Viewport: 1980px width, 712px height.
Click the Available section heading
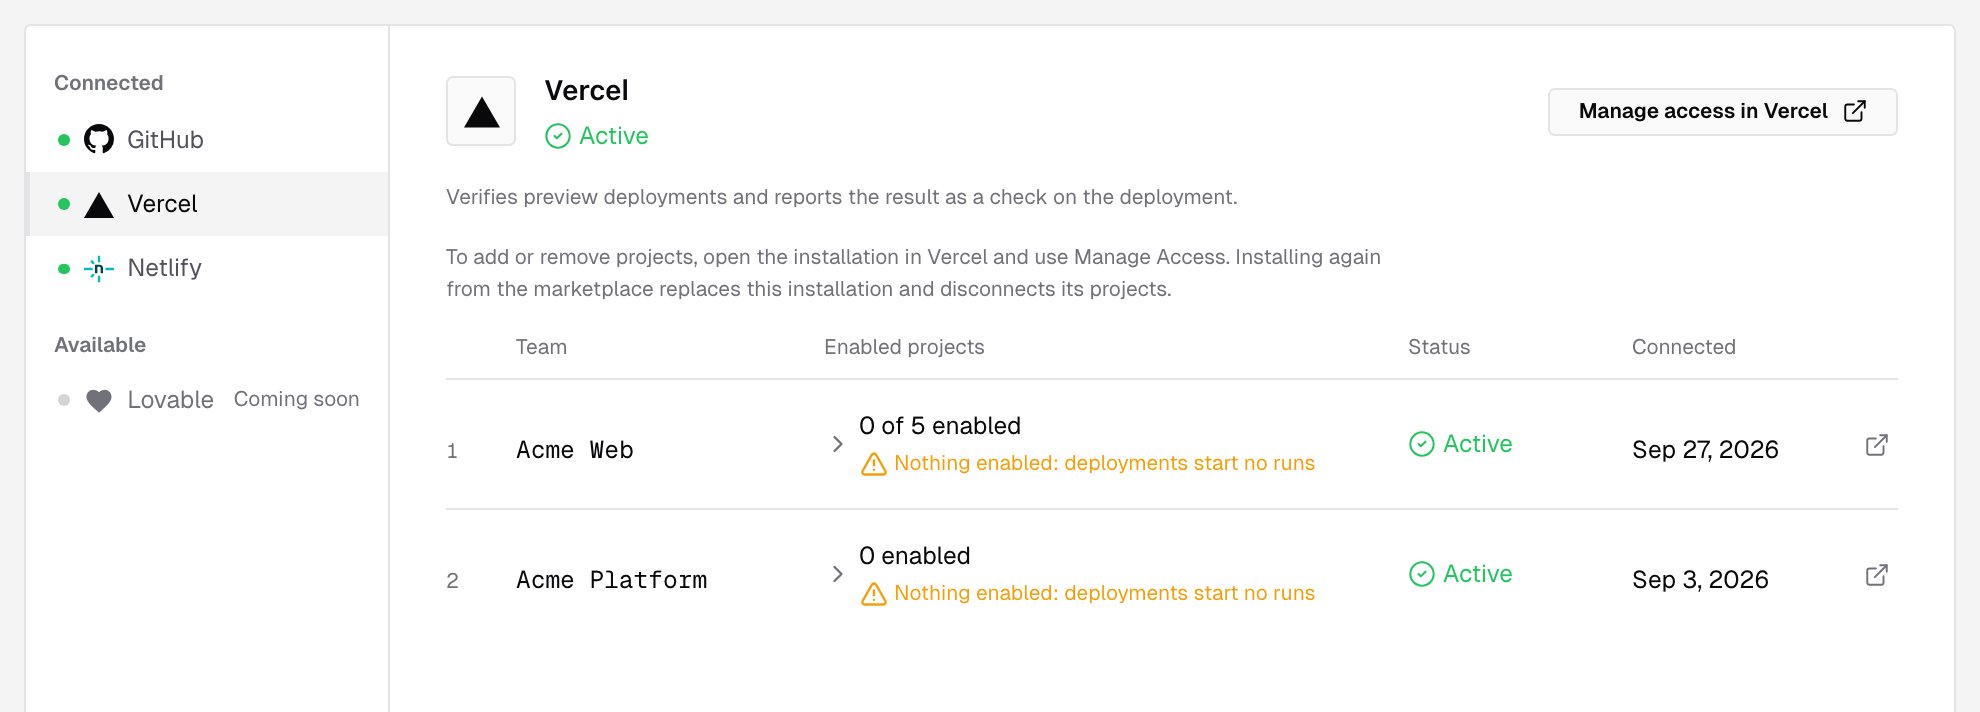(x=100, y=345)
